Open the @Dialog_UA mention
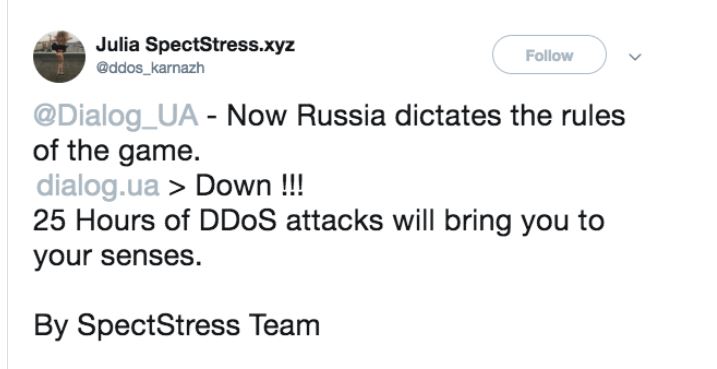This screenshot has height=369, width=717. [116, 117]
